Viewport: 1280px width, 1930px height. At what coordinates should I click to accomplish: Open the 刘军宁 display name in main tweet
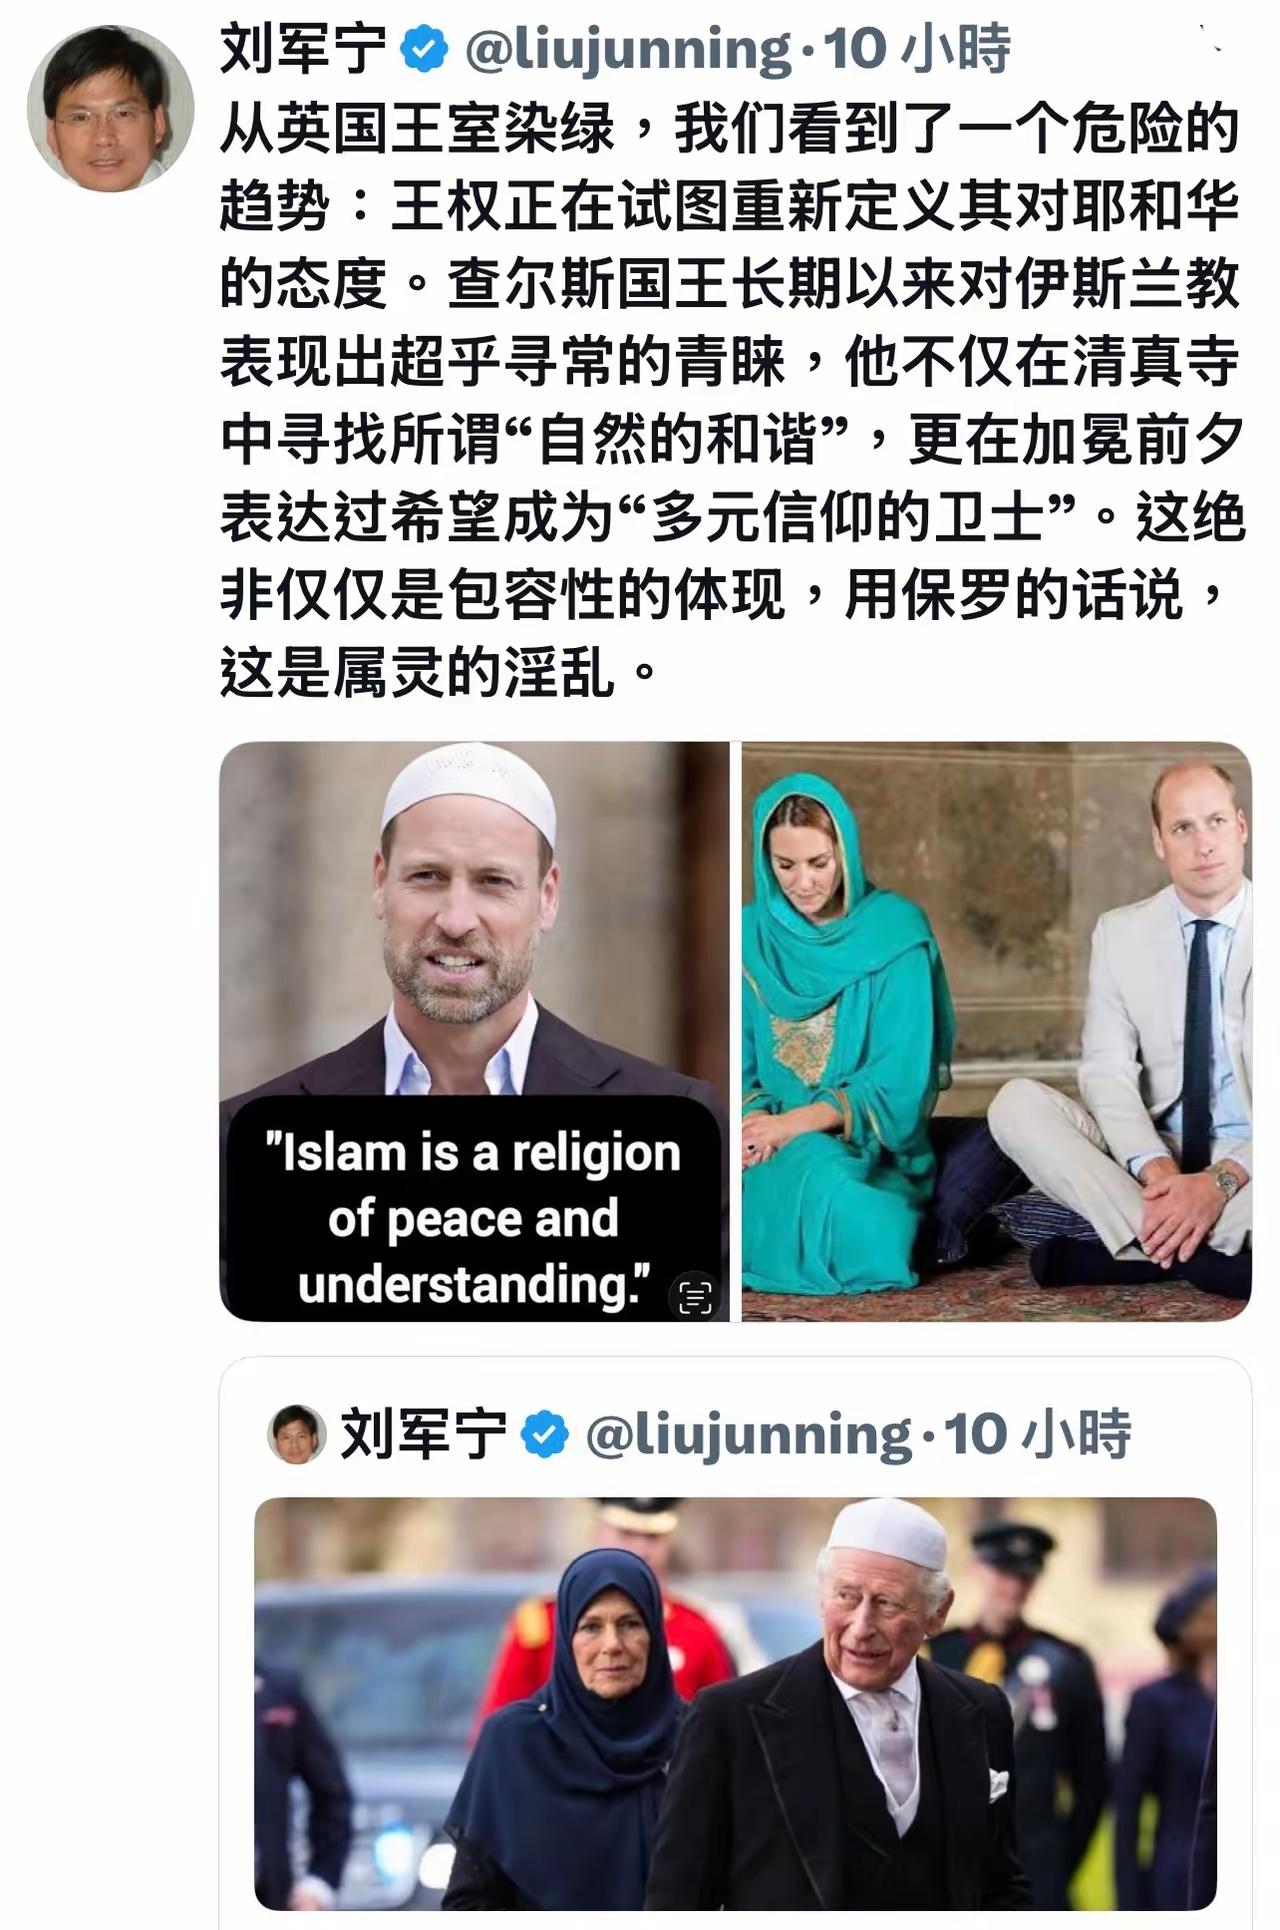coord(304,49)
